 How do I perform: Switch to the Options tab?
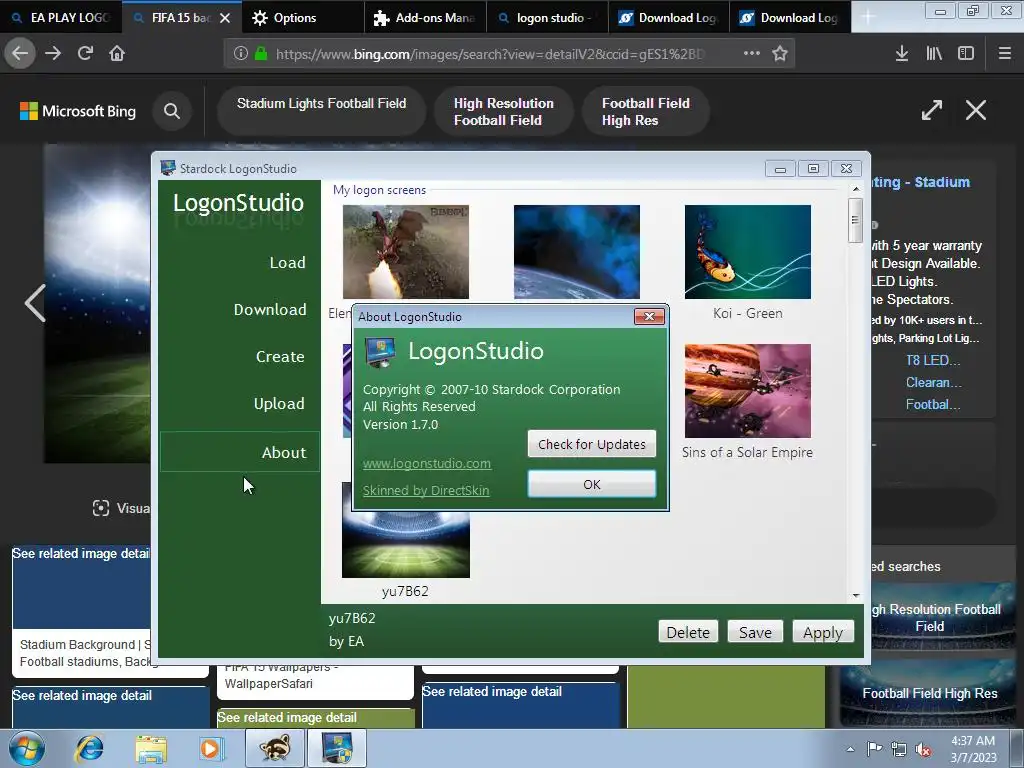tap(303, 18)
